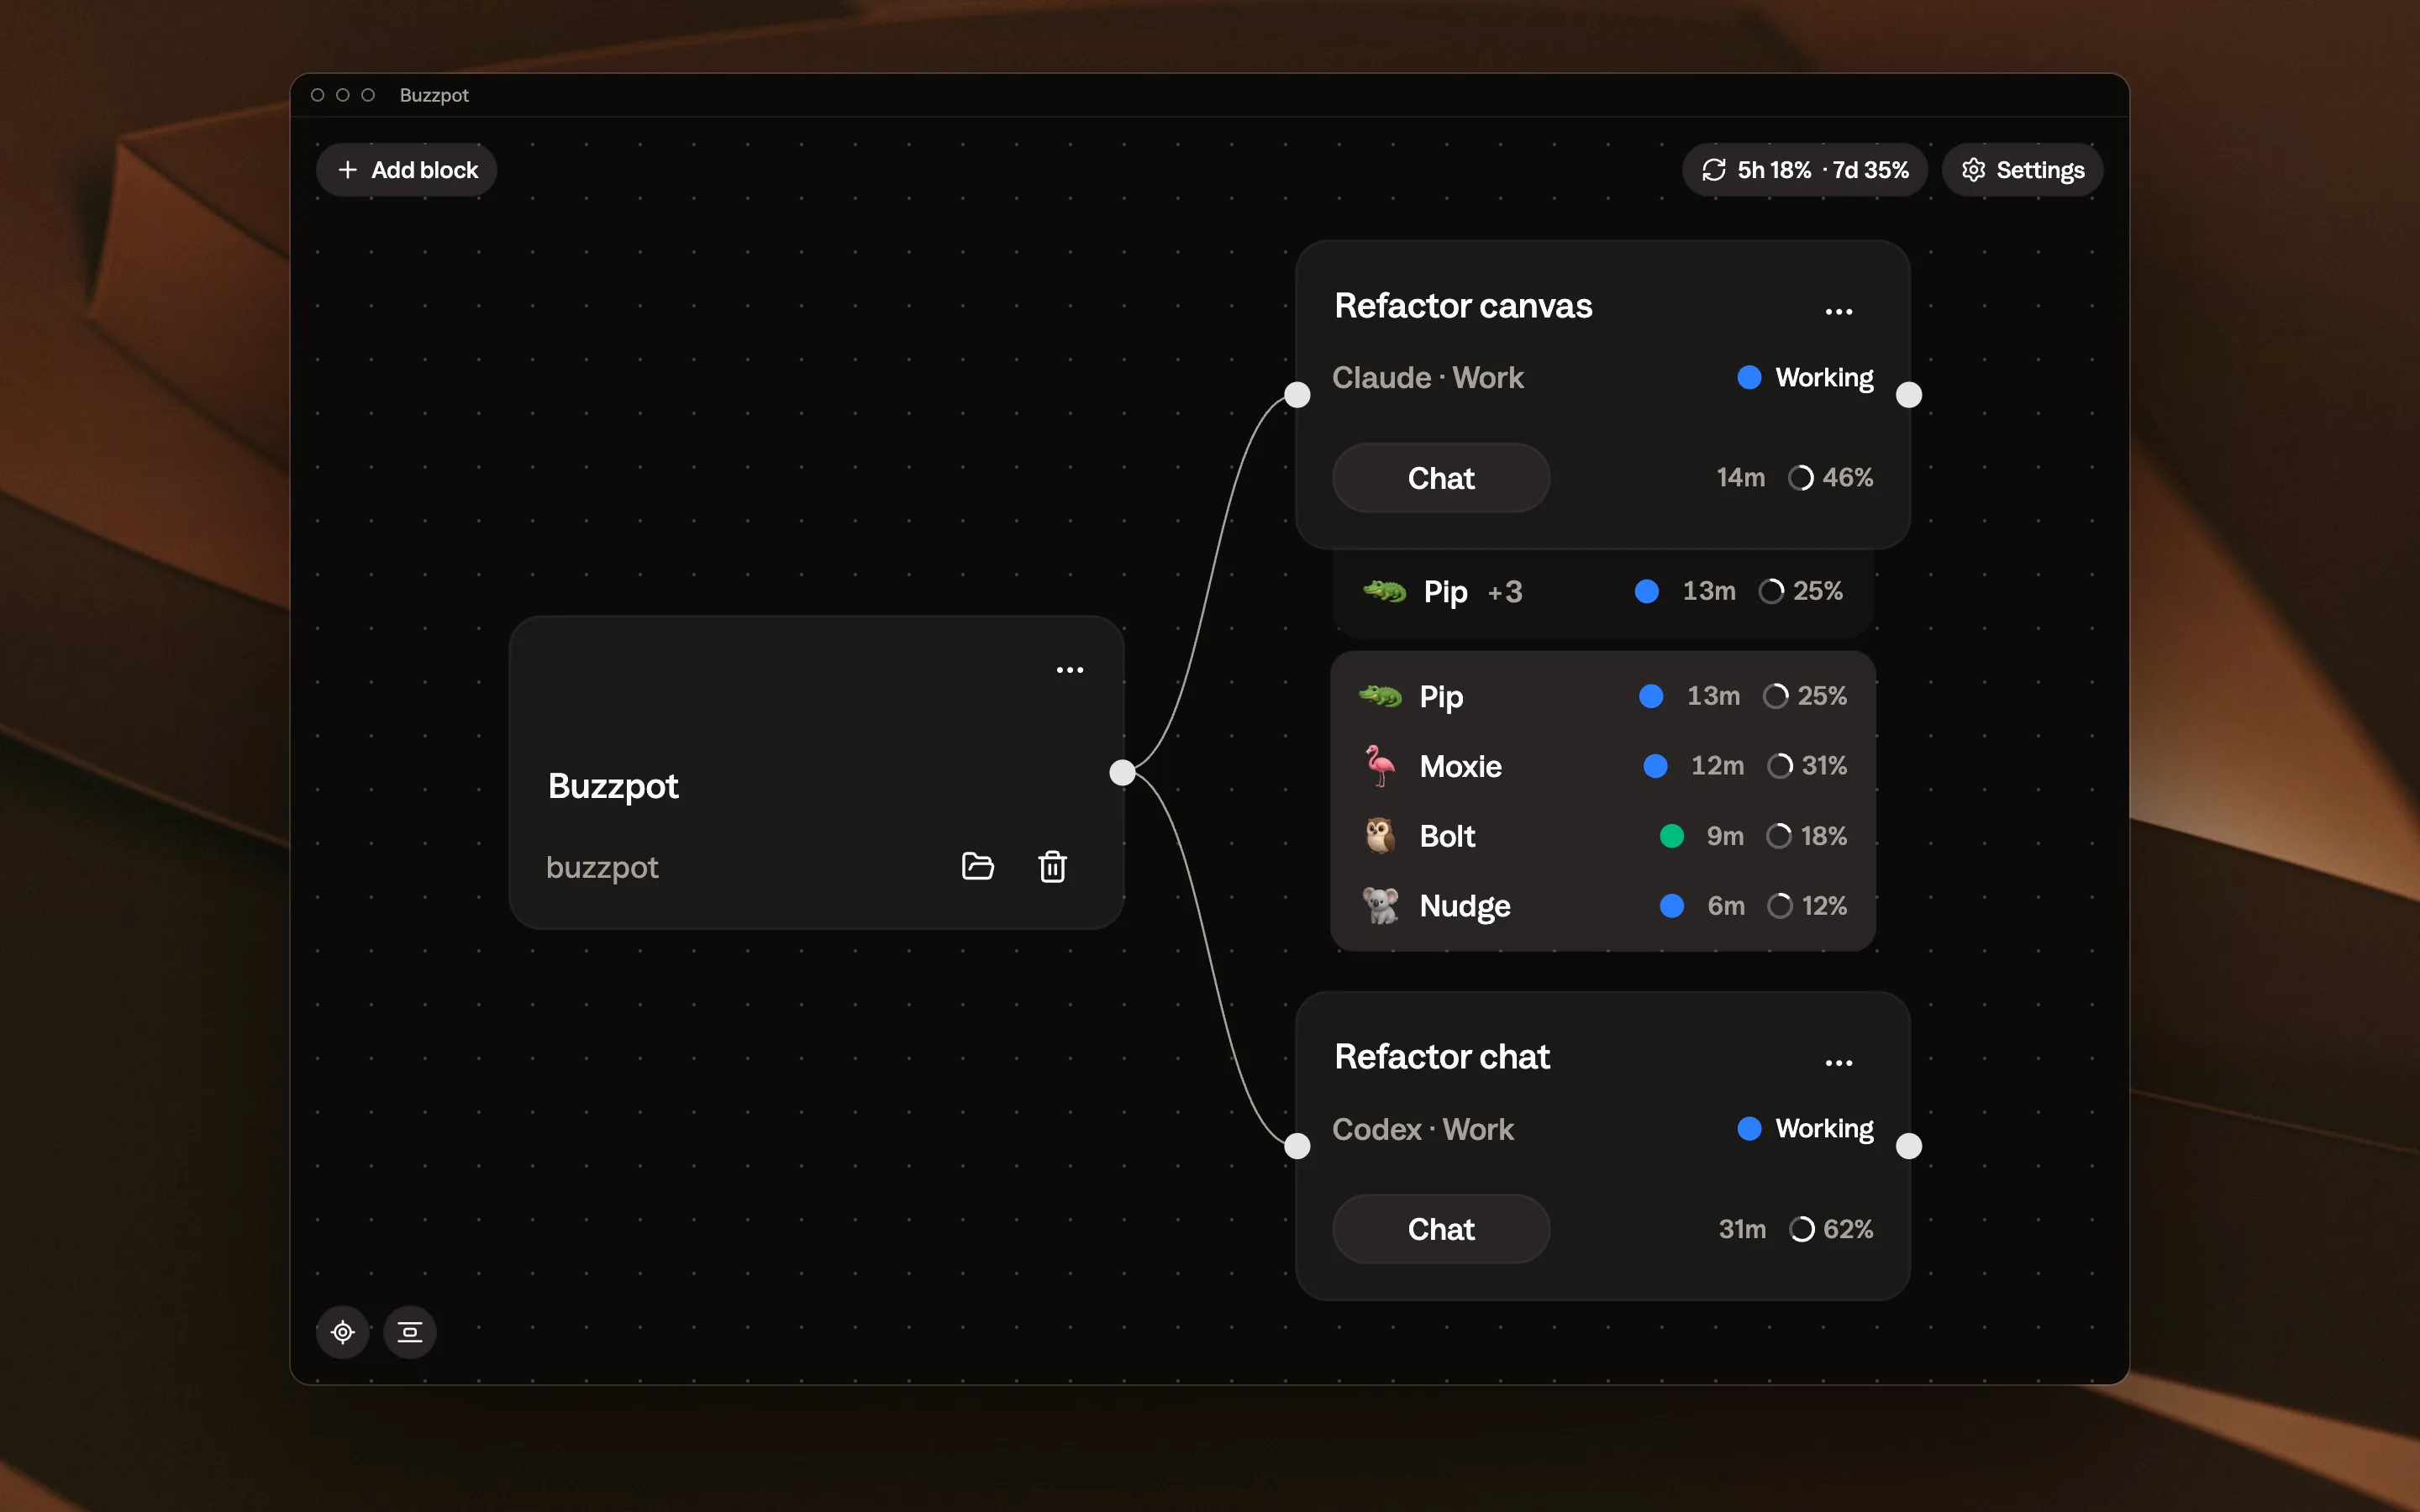Click the Refactor canvas title

[1463, 306]
